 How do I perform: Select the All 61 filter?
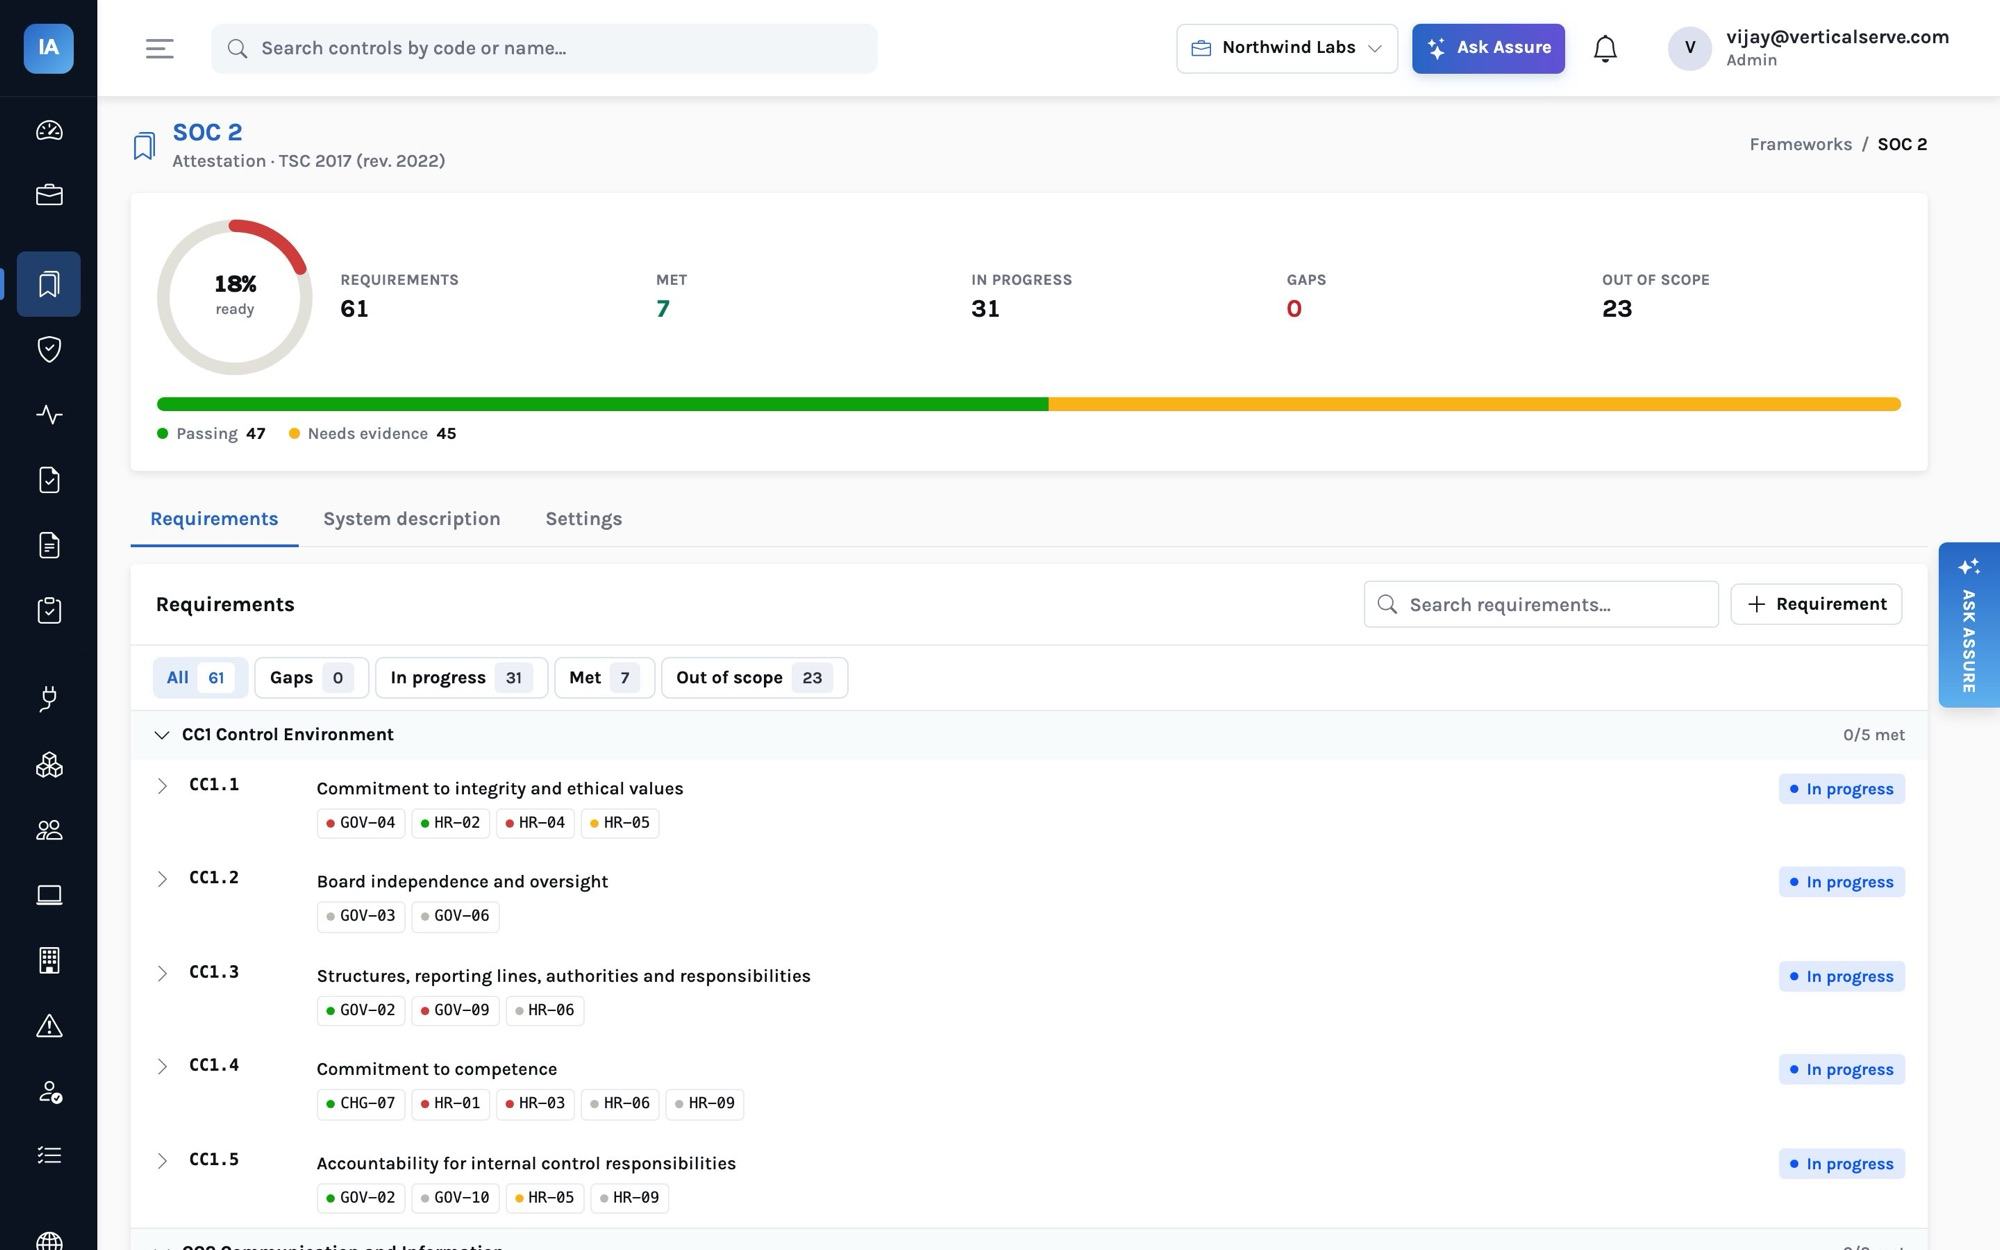200,678
